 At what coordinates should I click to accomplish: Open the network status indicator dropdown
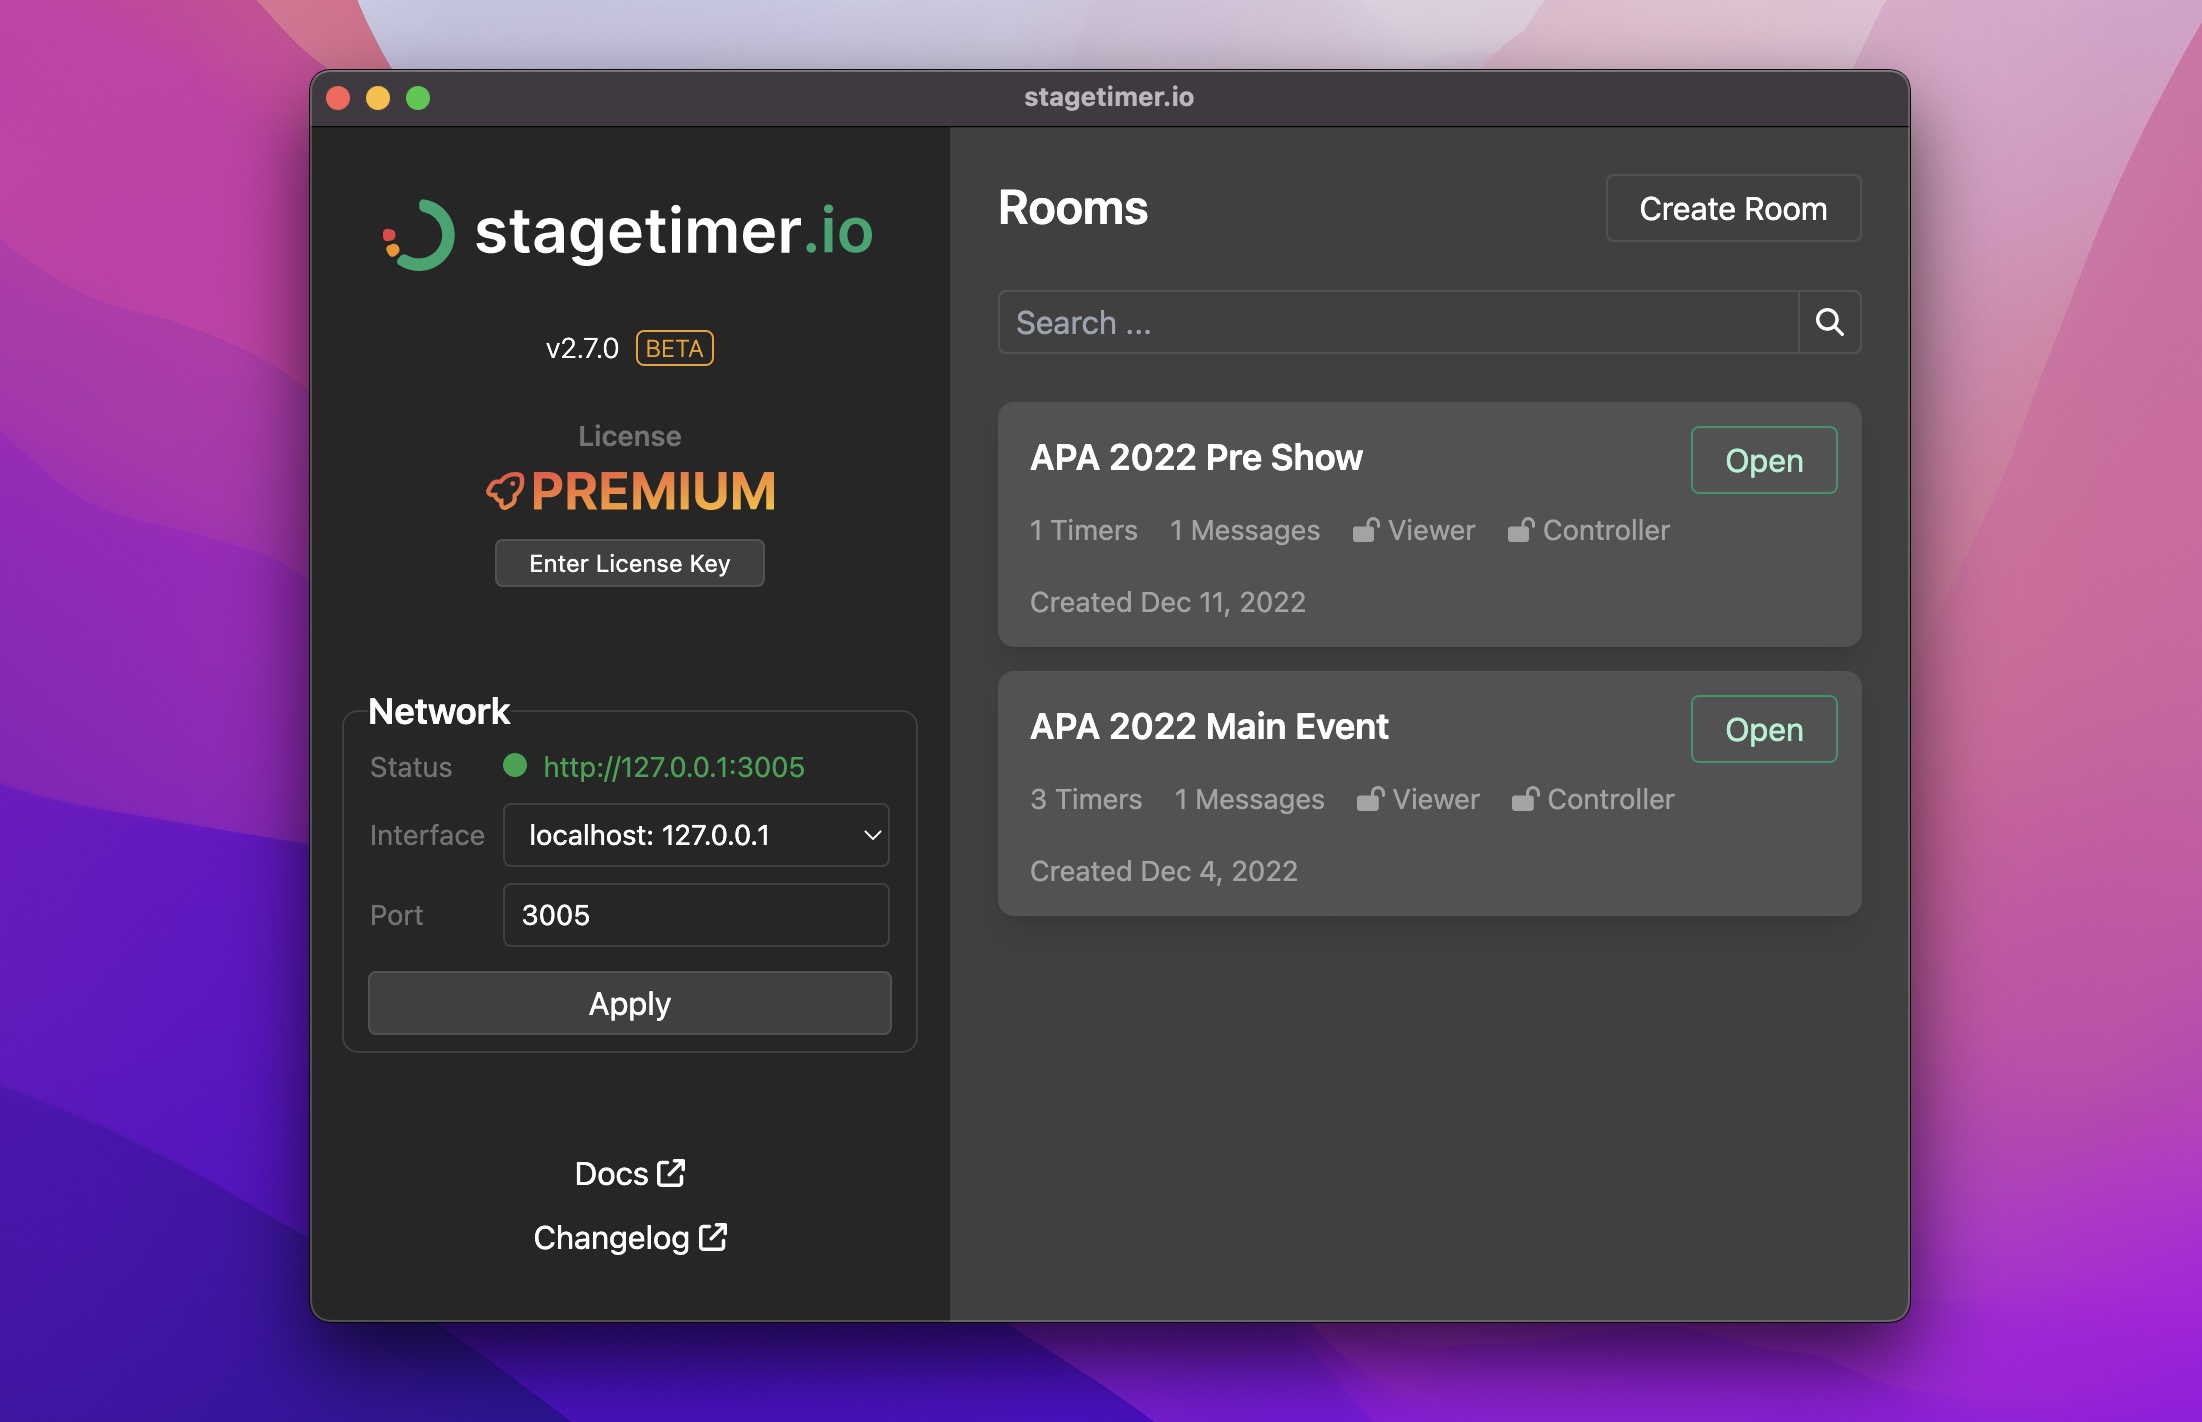coord(700,835)
